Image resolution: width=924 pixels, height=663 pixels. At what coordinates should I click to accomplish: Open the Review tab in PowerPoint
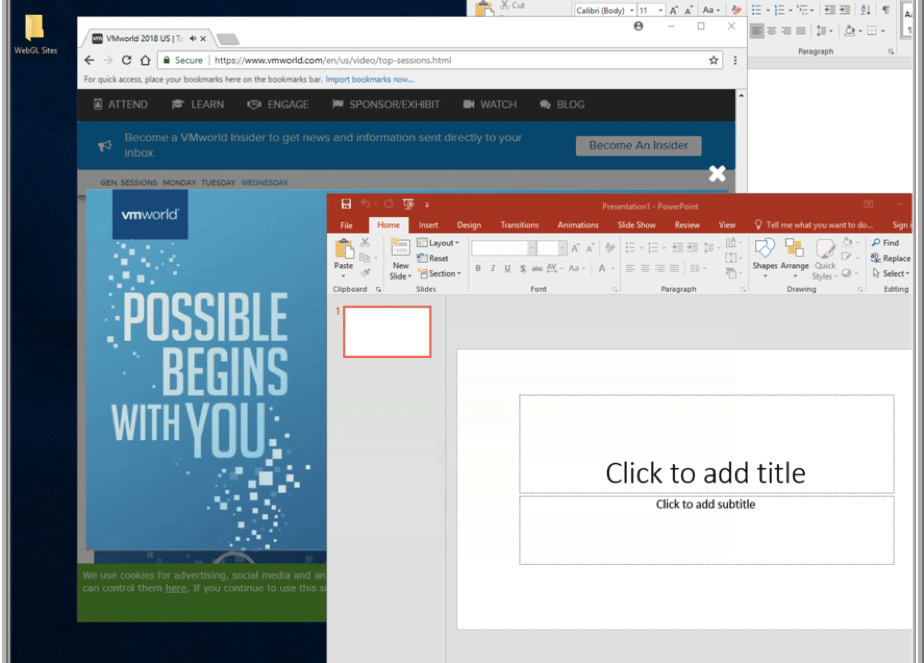pos(687,225)
